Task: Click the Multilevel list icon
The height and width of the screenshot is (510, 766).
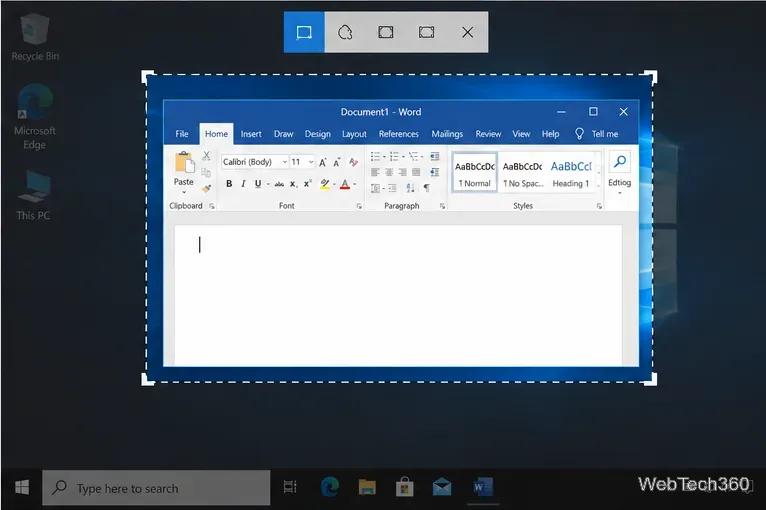Action: click(x=413, y=156)
